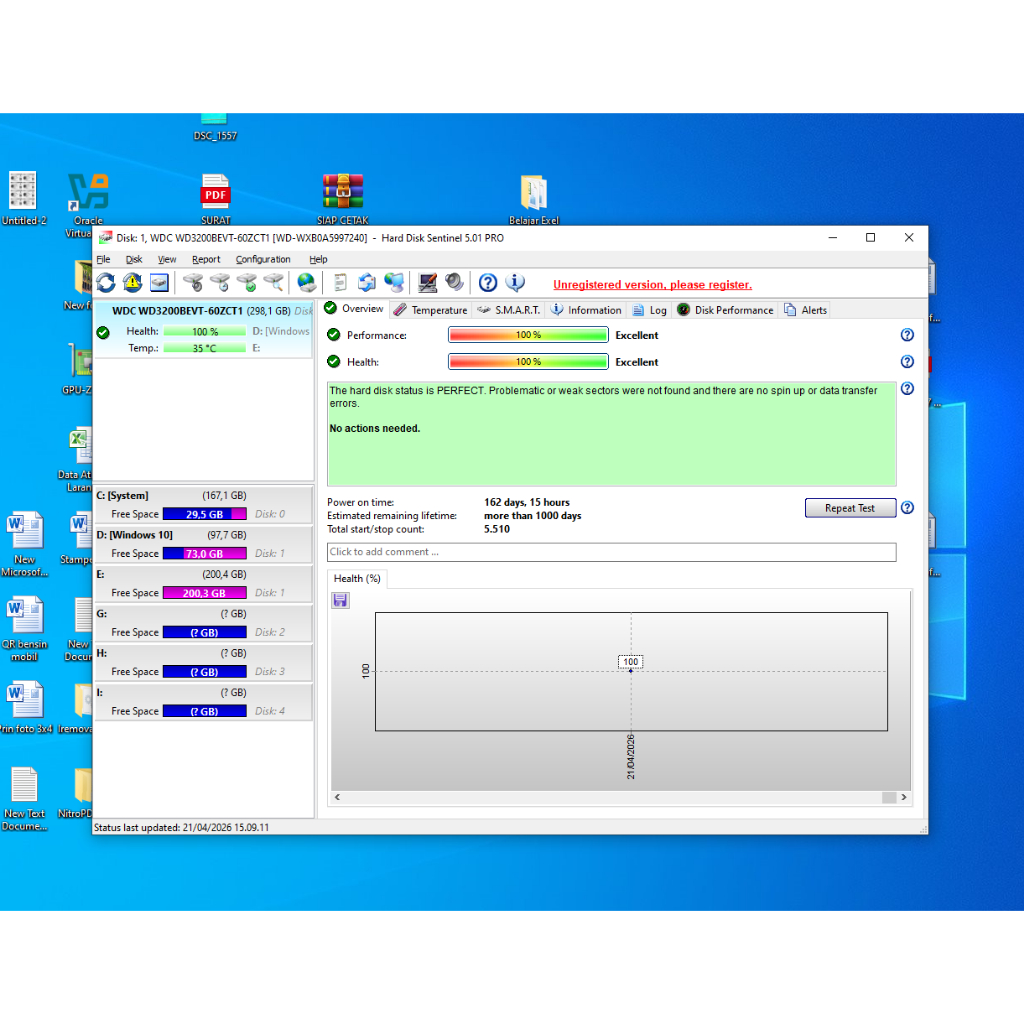This screenshot has height=1024, width=1024.
Task: Click the Unregistered version, please register link
Action: tap(652, 285)
